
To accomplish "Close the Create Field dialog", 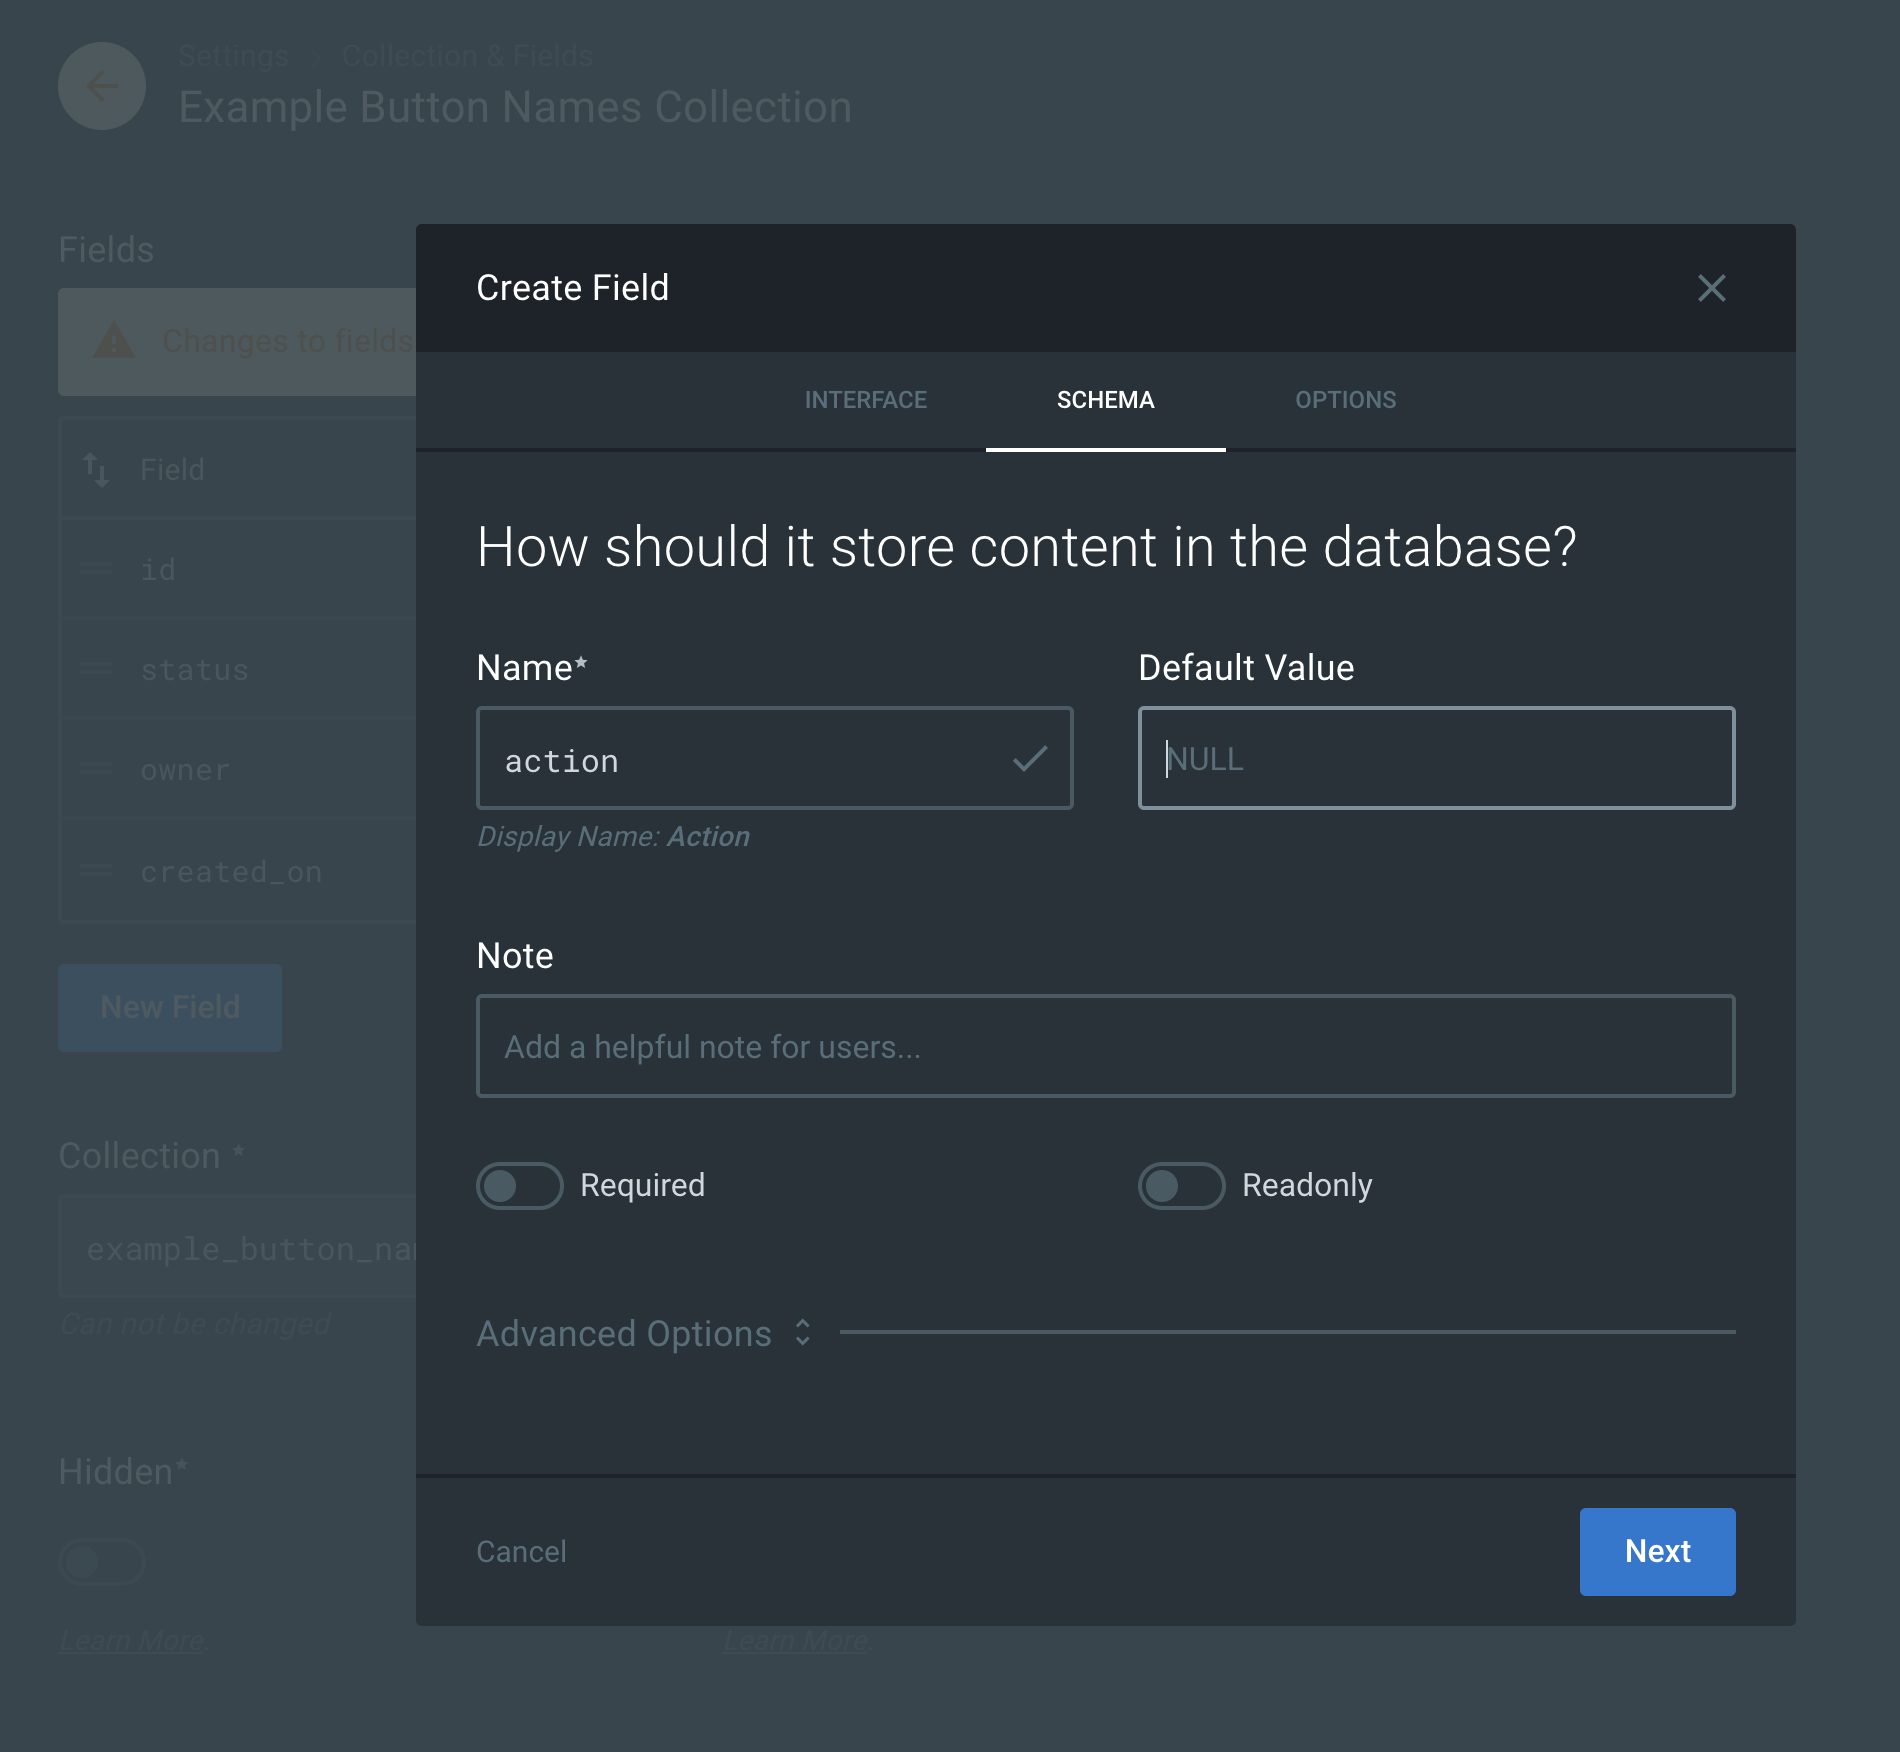I will 1711,288.
